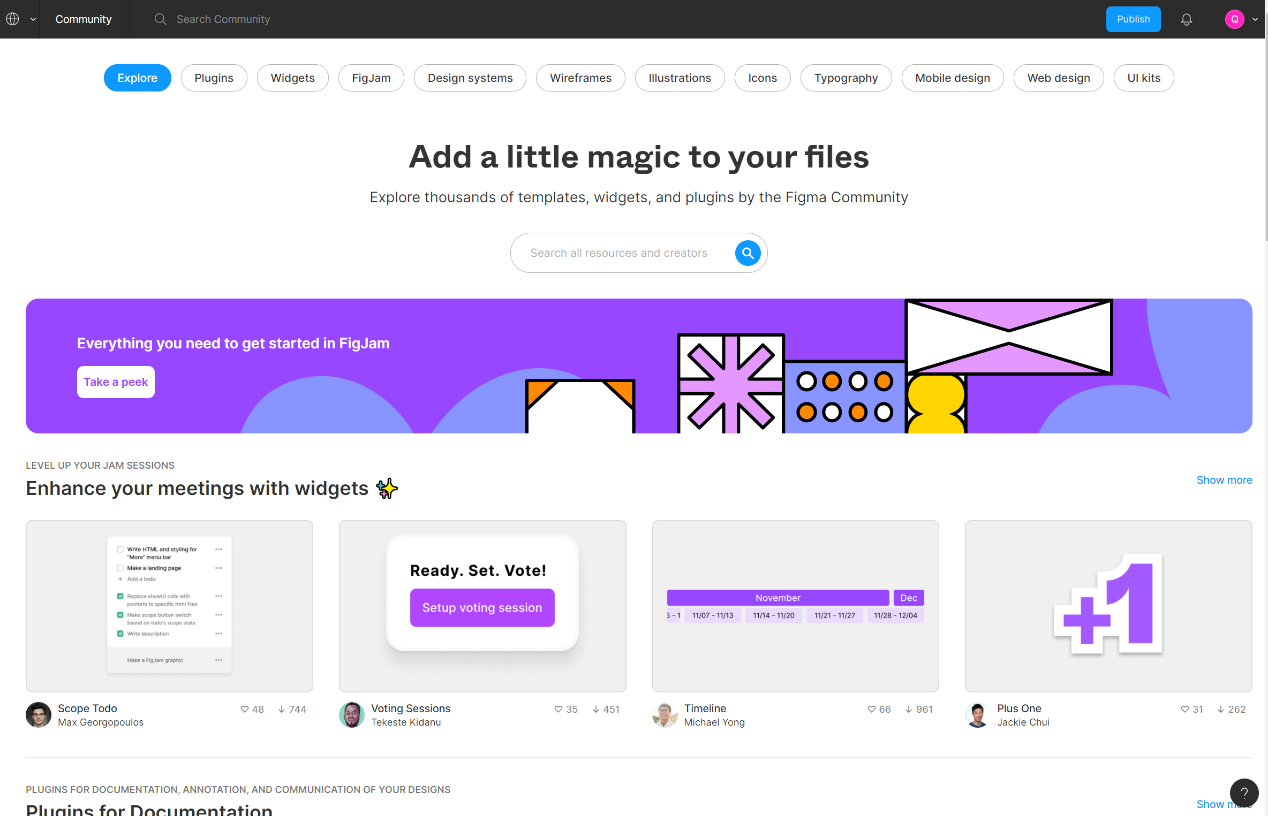Open the Voting Sessions widget title
The width and height of the screenshot is (1268, 816).
[411, 708]
